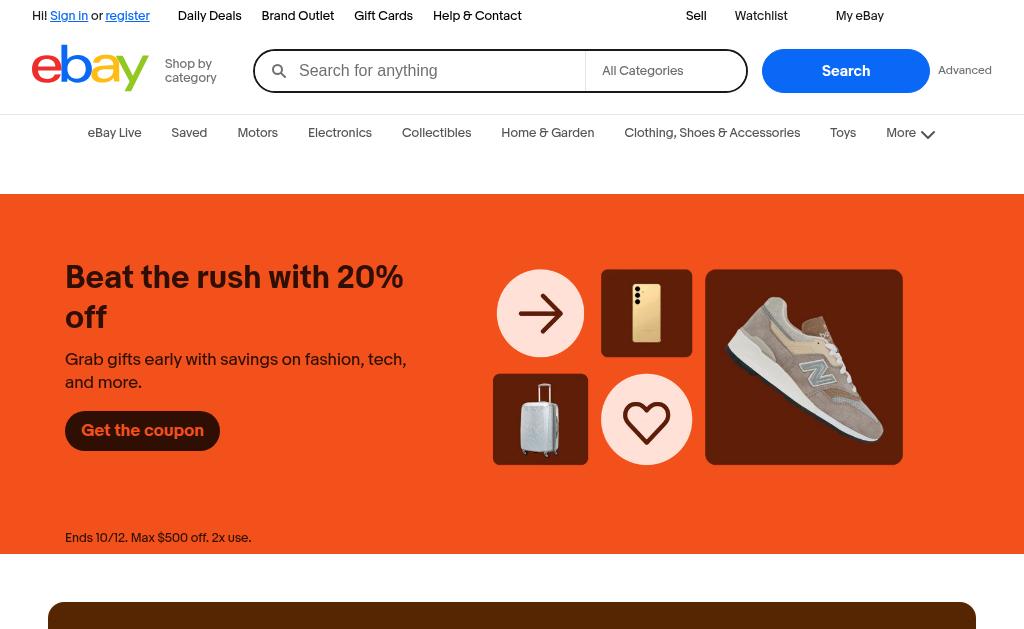The width and height of the screenshot is (1024, 629).
Task: Click the blue Search button
Action: (x=845, y=71)
